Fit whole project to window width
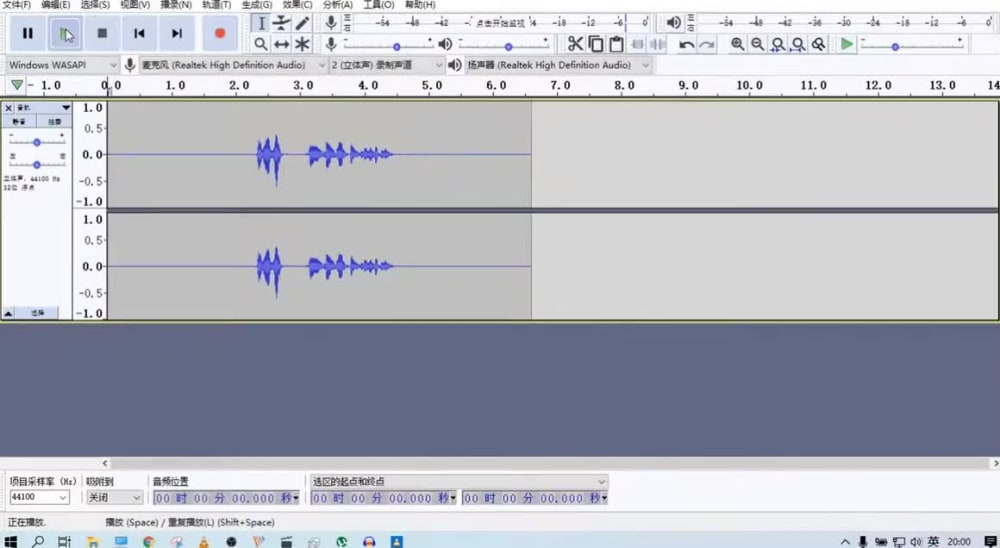The height and width of the screenshot is (548, 1000). 798,44
